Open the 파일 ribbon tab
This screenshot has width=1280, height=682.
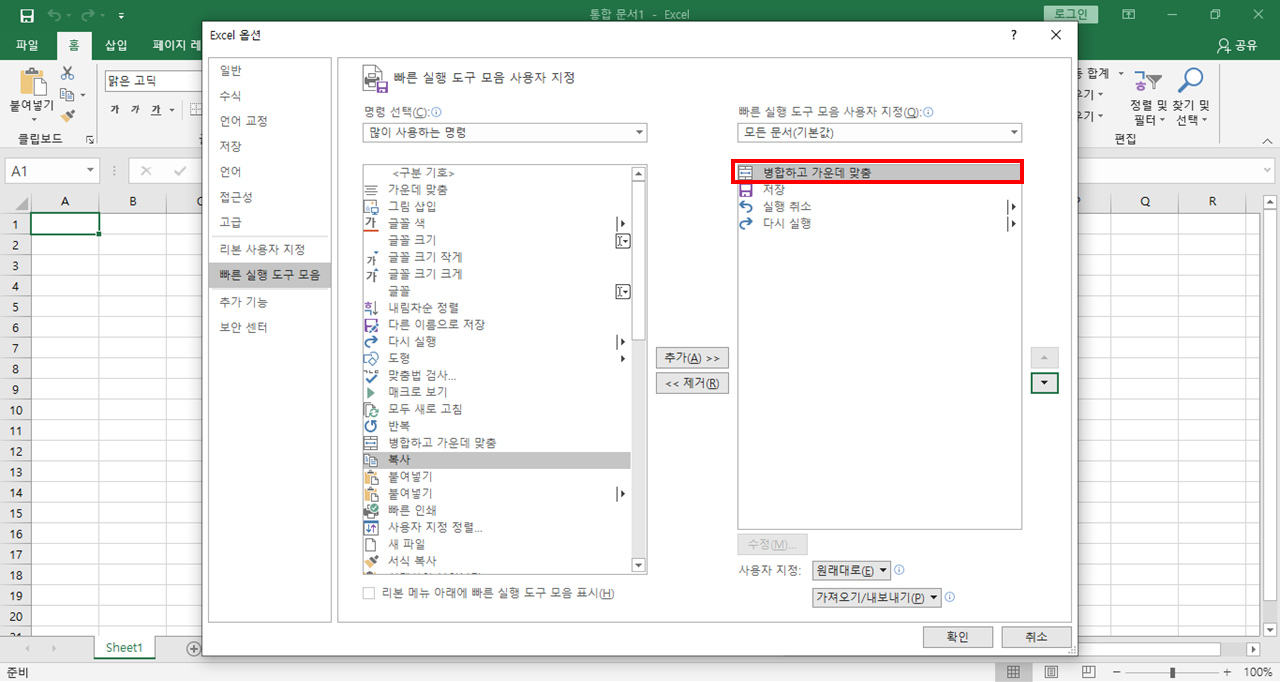27,45
